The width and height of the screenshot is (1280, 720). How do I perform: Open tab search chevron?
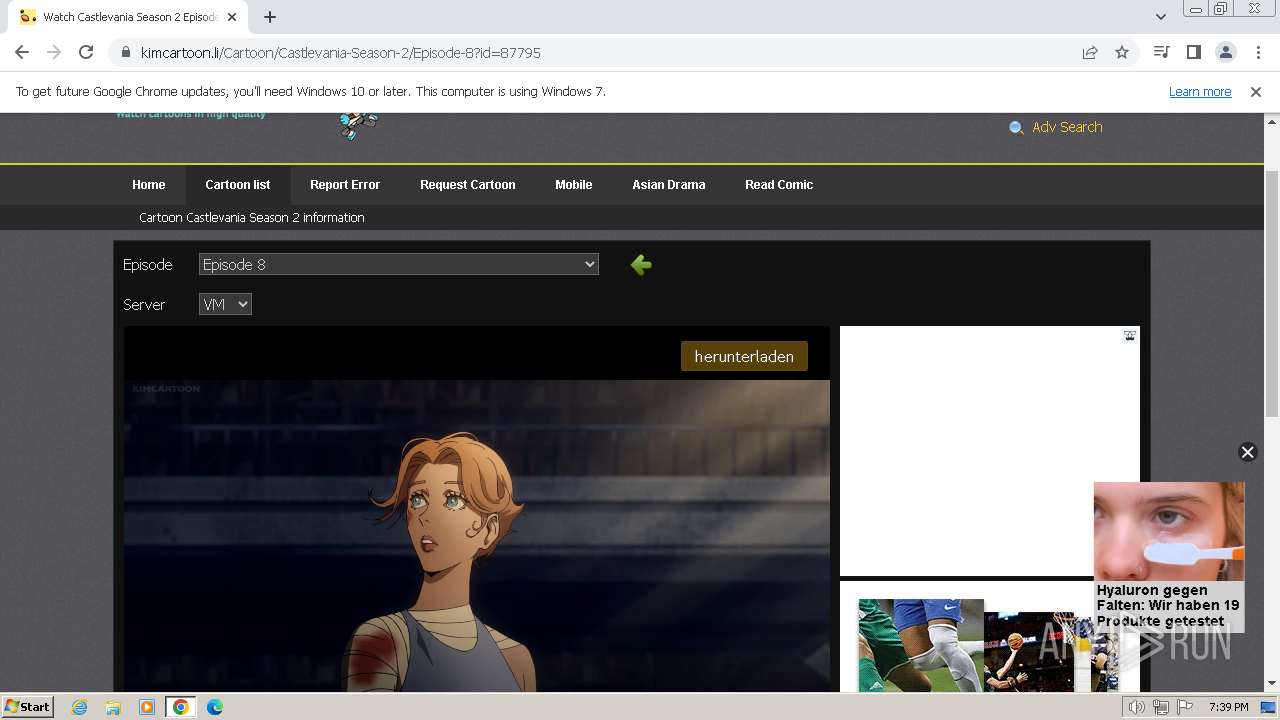point(1160,17)
